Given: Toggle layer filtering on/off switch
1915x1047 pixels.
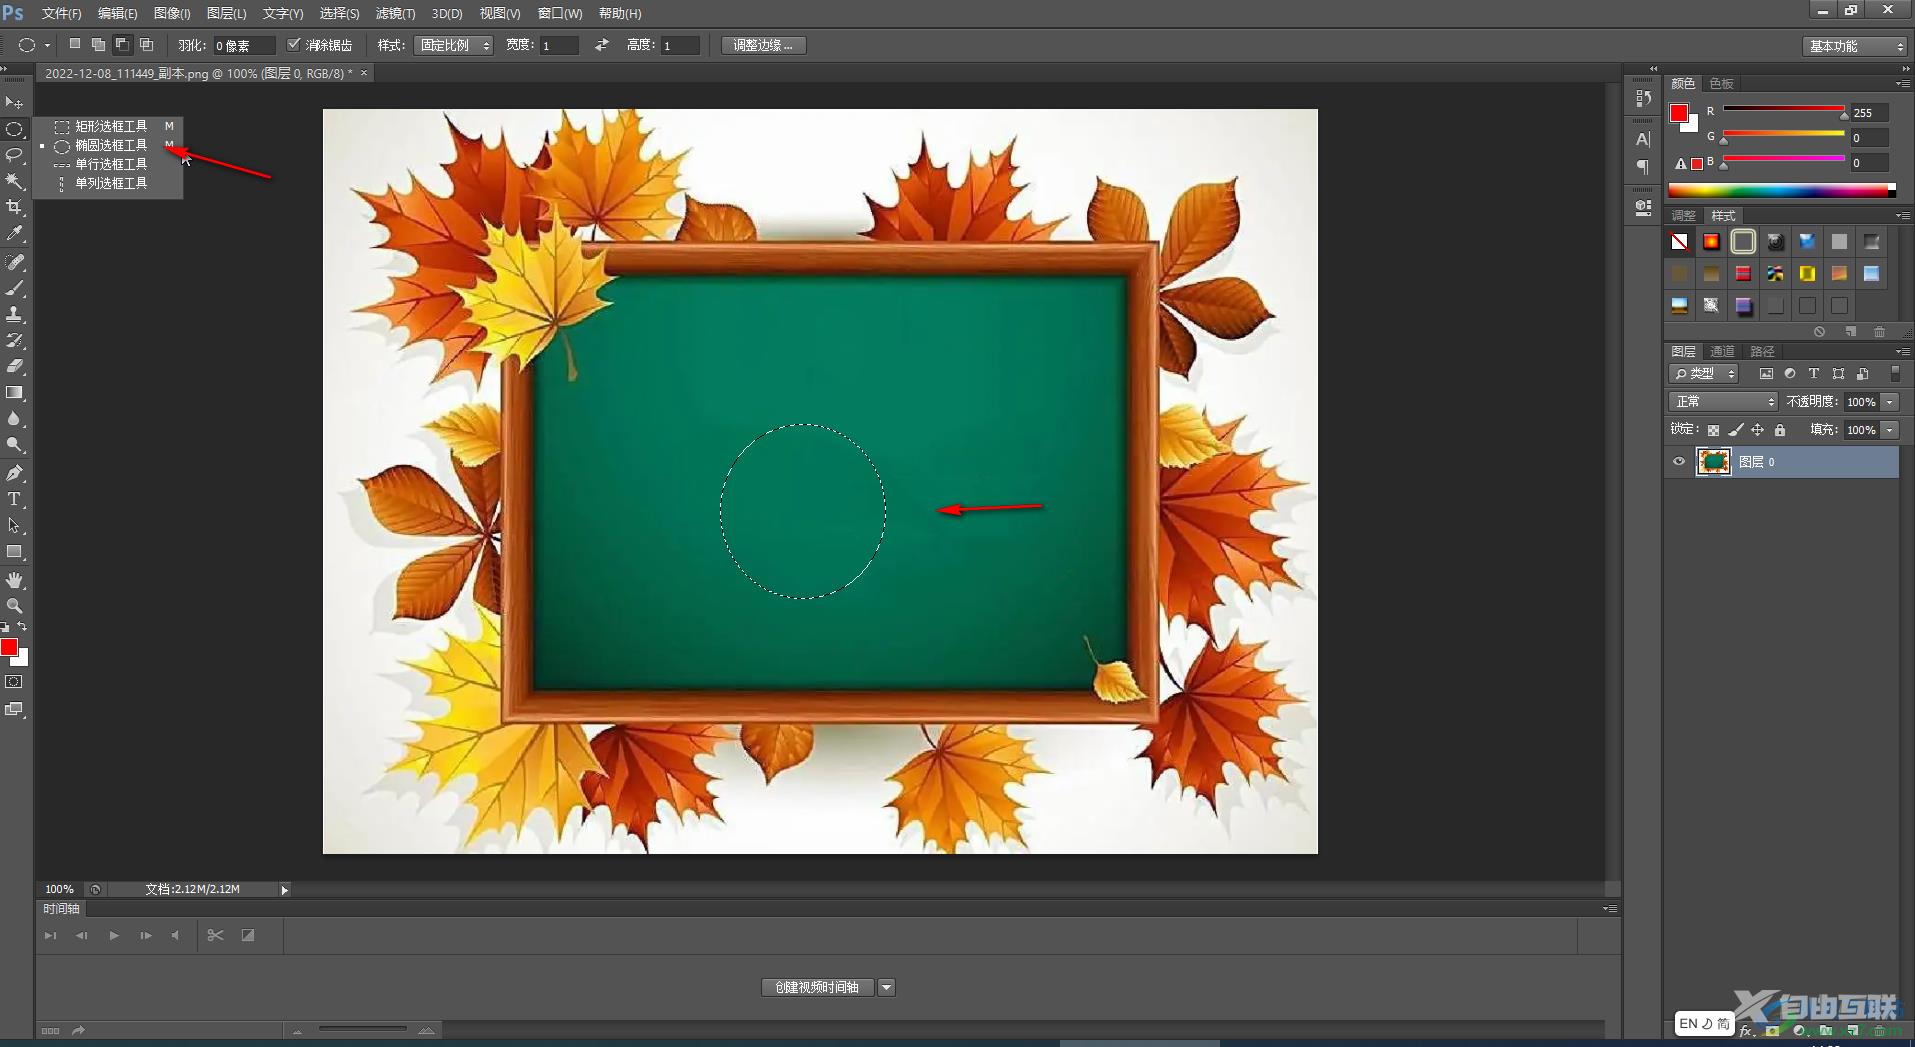Looking at the screenshot, I should tap(1895, 374).
